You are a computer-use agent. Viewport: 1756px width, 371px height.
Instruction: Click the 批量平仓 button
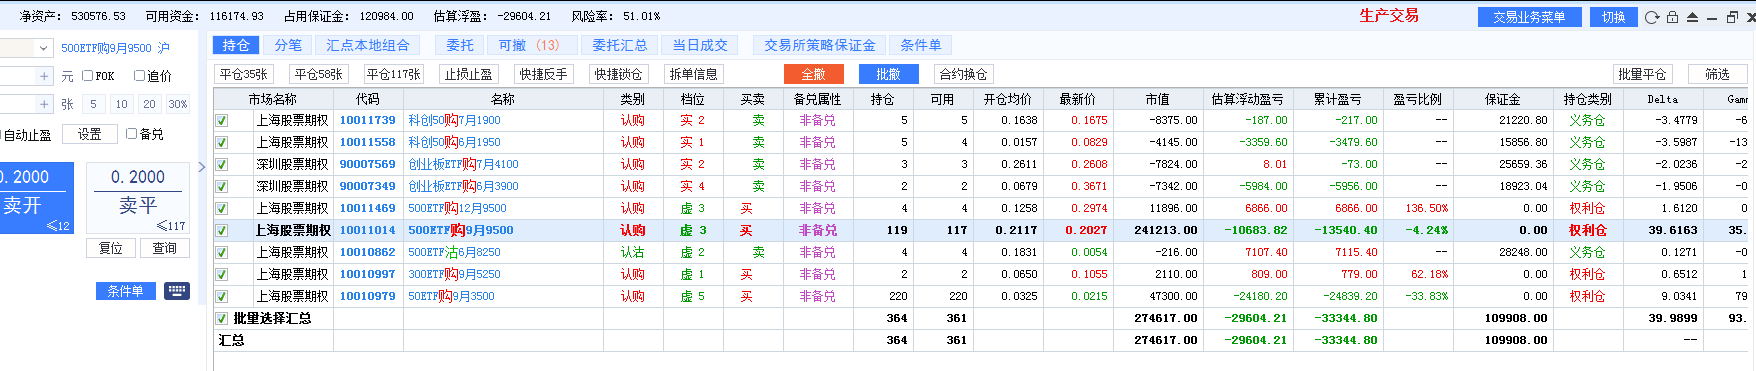click(1642, 74)
